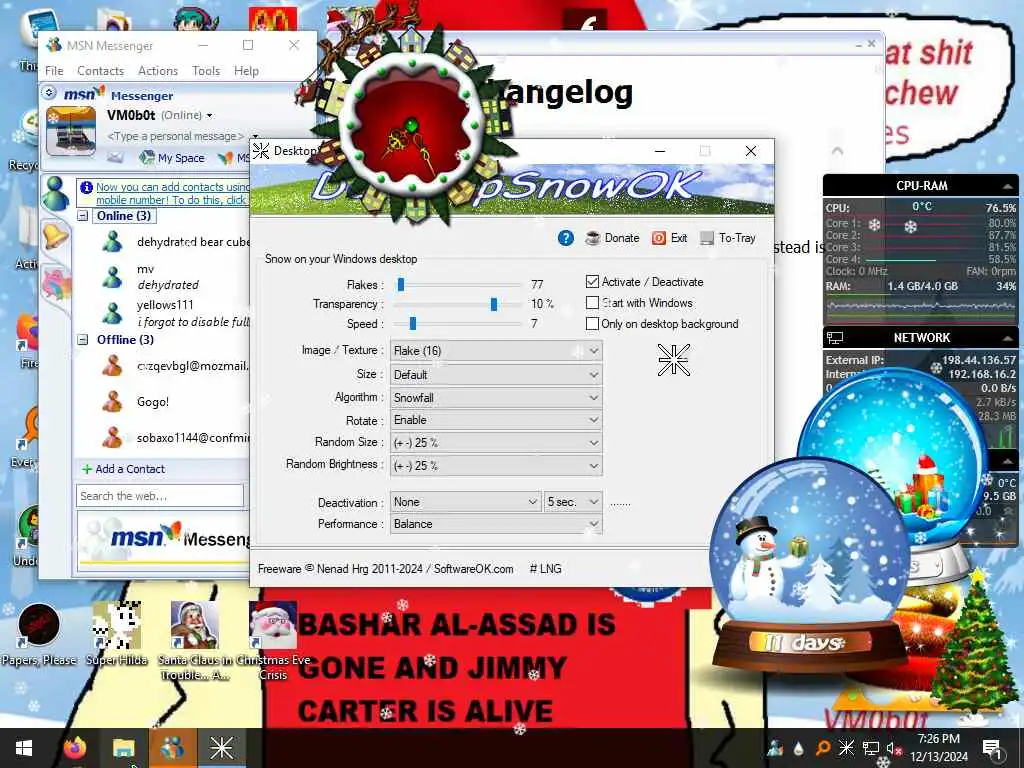Image resolution: width=1024 pixels, height=768 pixels.
Task: Click the snowflake preview image in DesktopSnowOK
Action: tap(673, 360)
